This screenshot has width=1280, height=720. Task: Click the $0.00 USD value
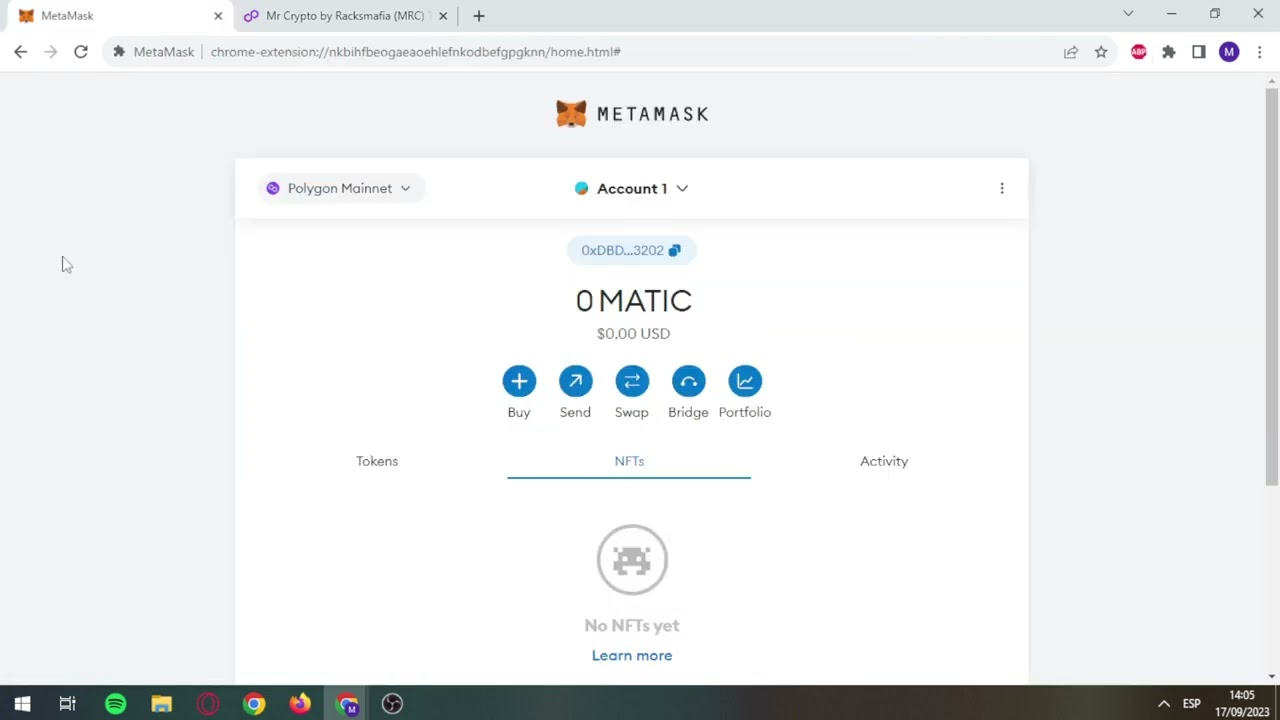point(633,334)
